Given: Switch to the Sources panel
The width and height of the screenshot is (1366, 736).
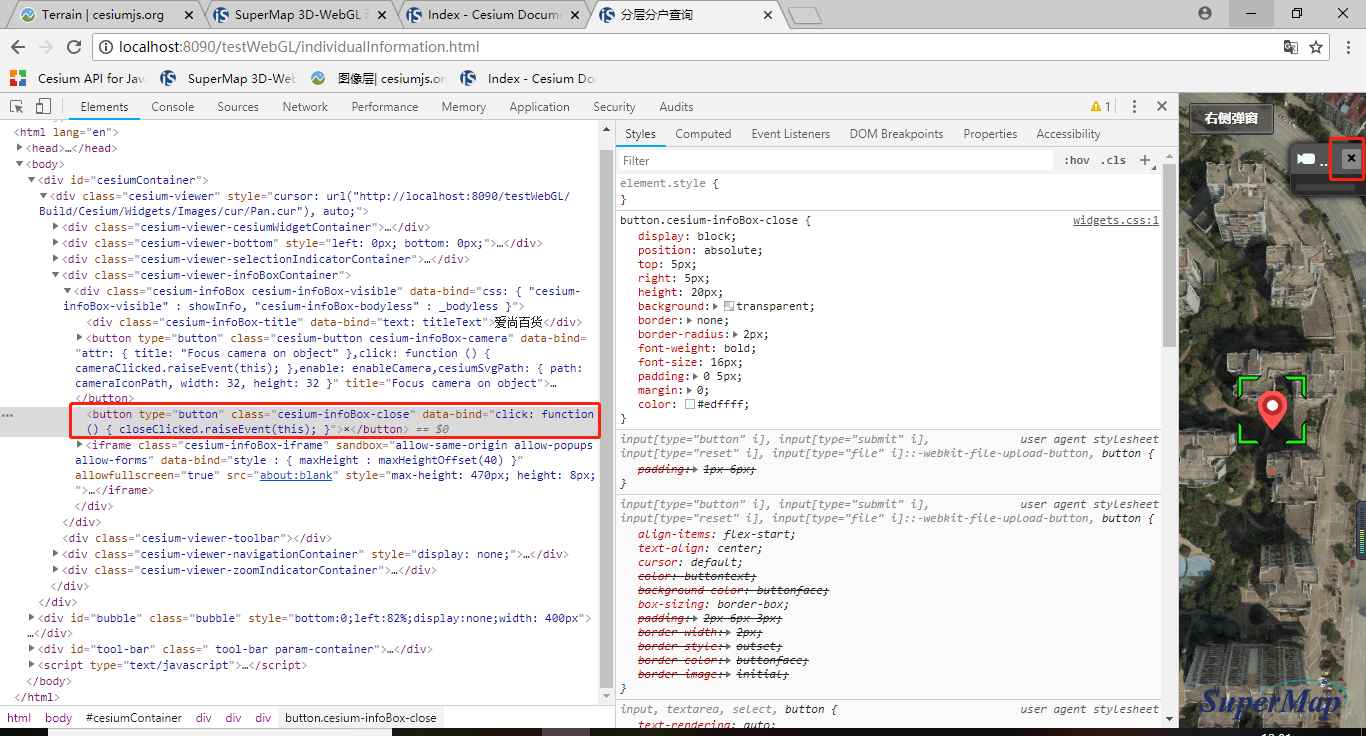Looking at the screenshot, I should tap(238, 107).
